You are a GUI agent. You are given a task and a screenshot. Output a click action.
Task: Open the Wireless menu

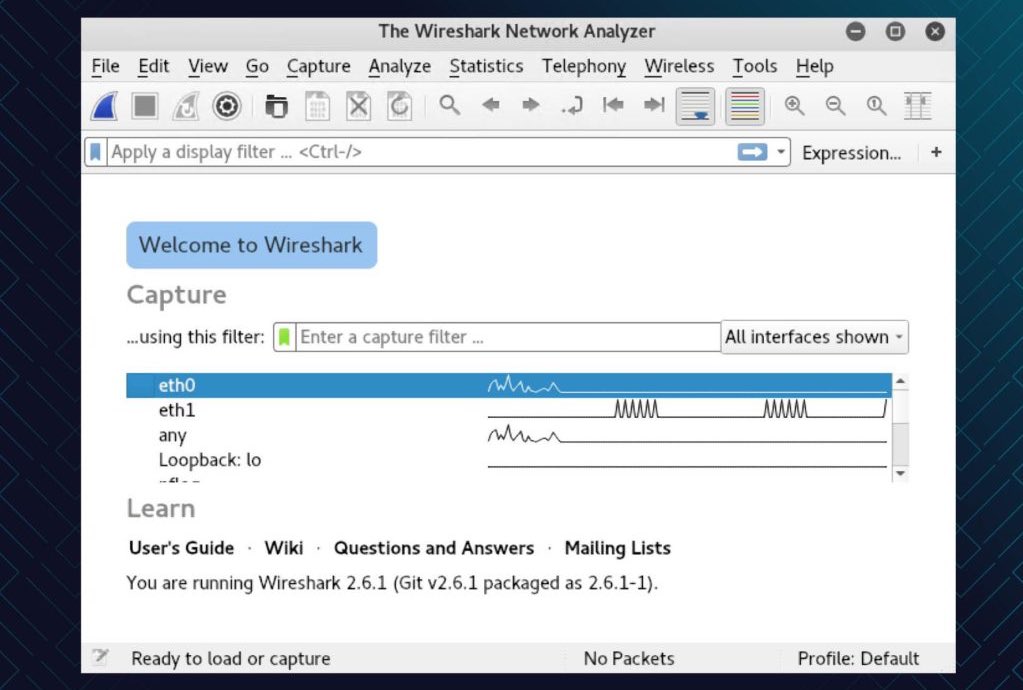[679, 67]
